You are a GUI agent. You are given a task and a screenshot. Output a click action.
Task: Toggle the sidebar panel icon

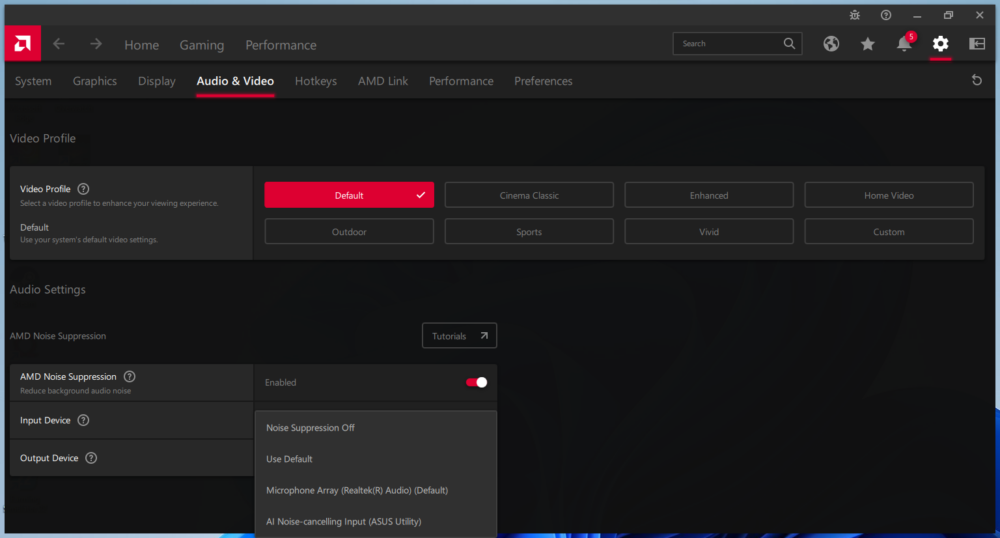click(x=977, y=44)
